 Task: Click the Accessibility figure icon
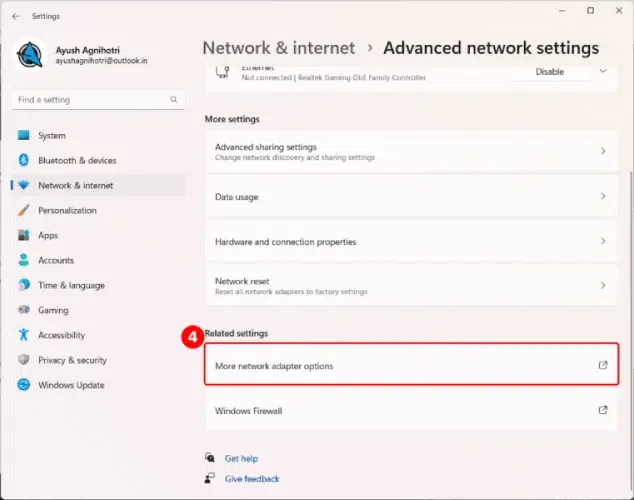pos(24,335)
